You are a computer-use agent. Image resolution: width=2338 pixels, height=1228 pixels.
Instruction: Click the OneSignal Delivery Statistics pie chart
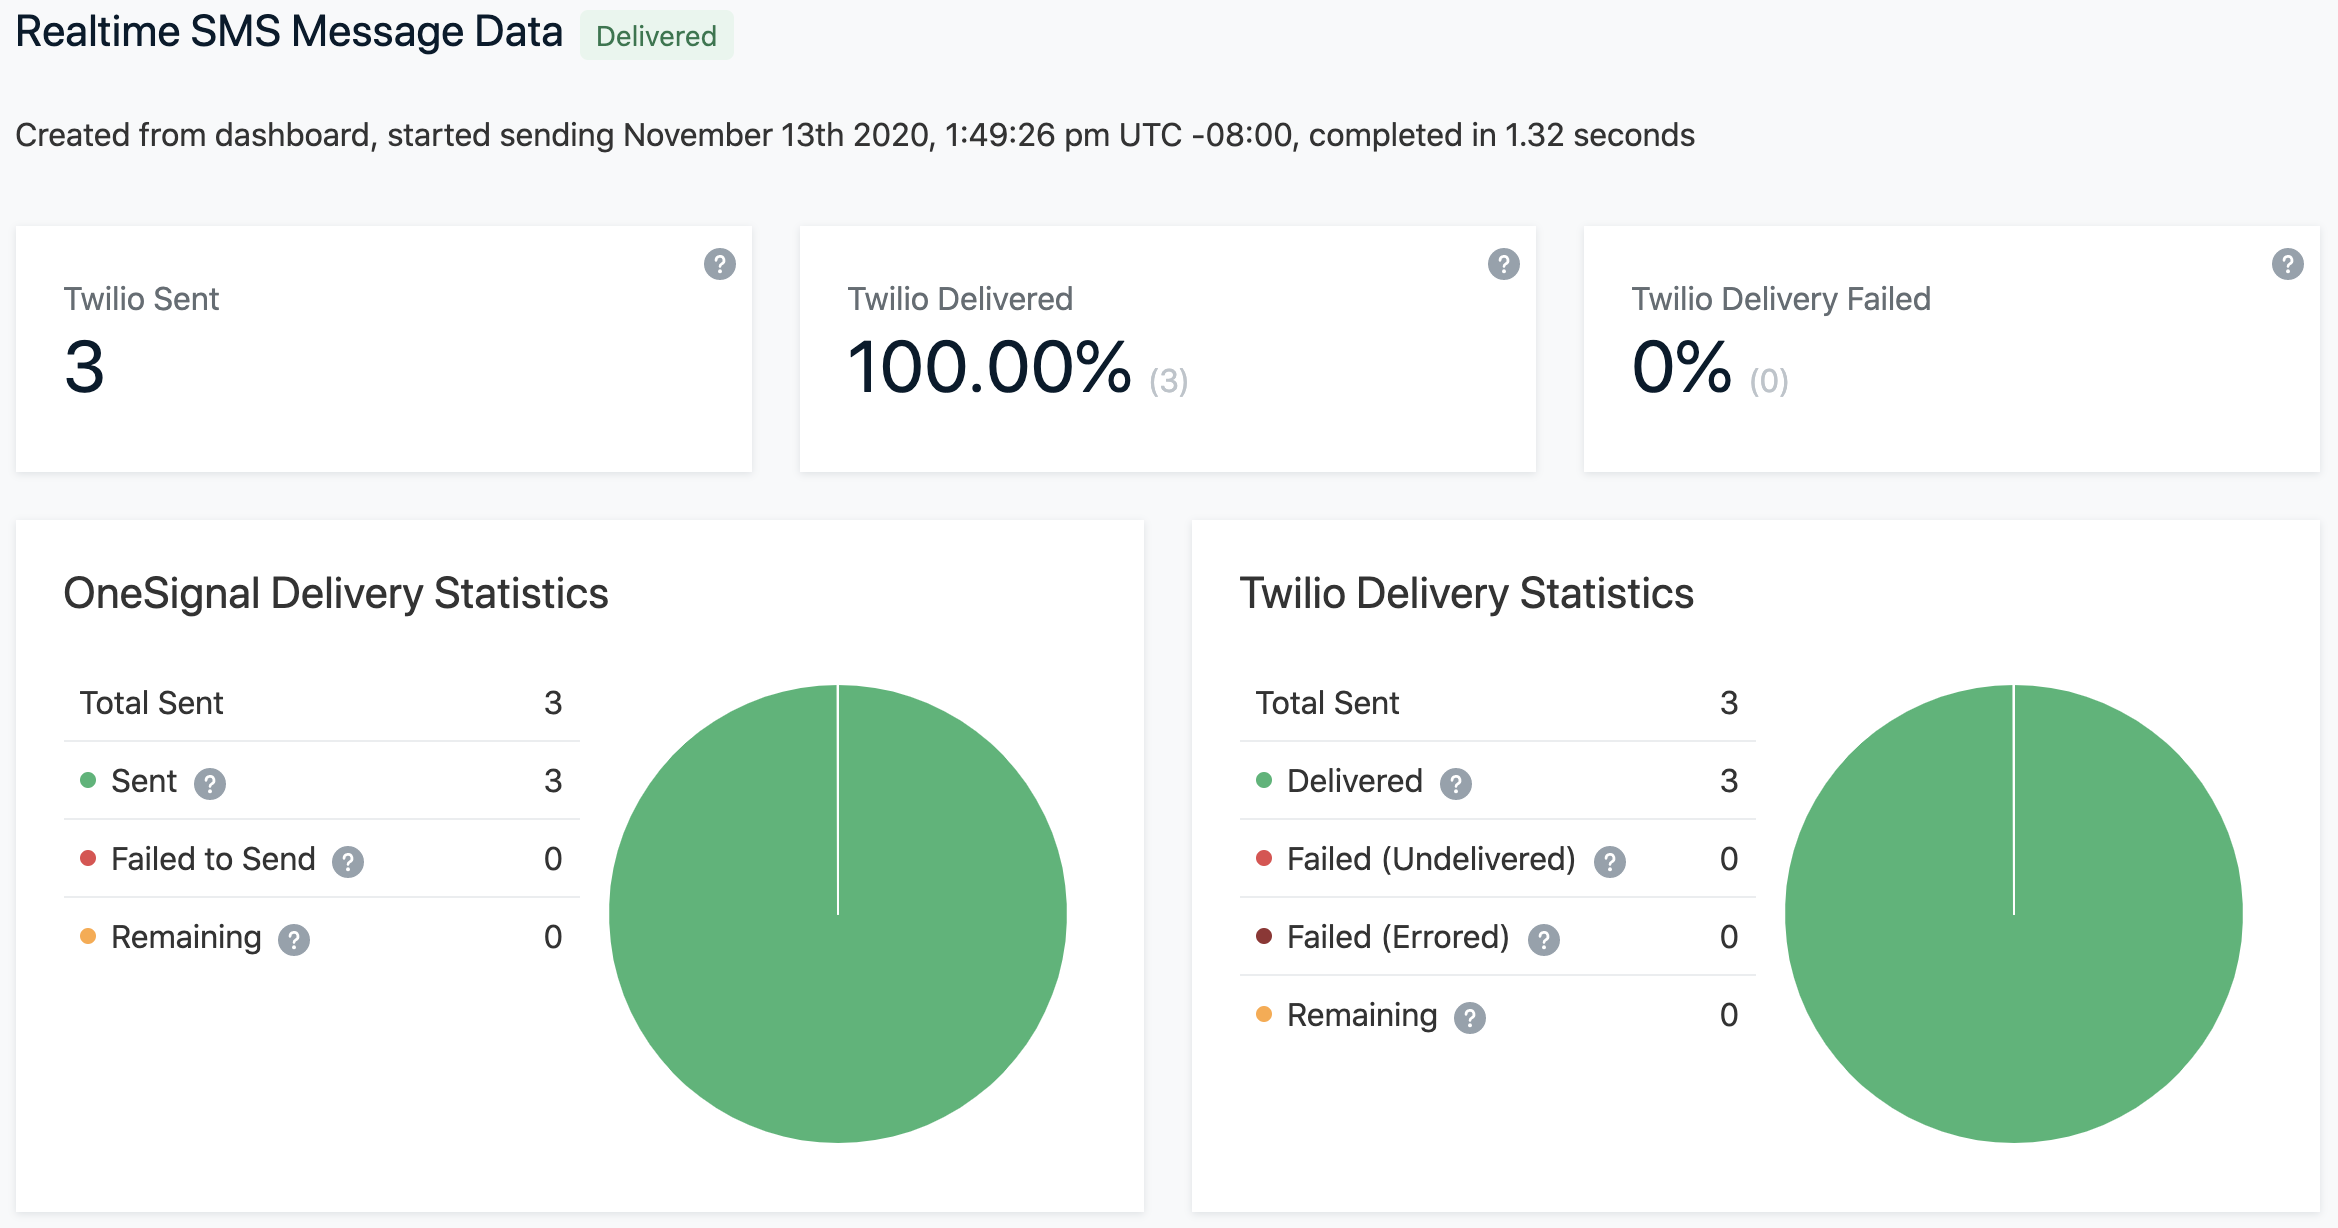pos(838,914)
